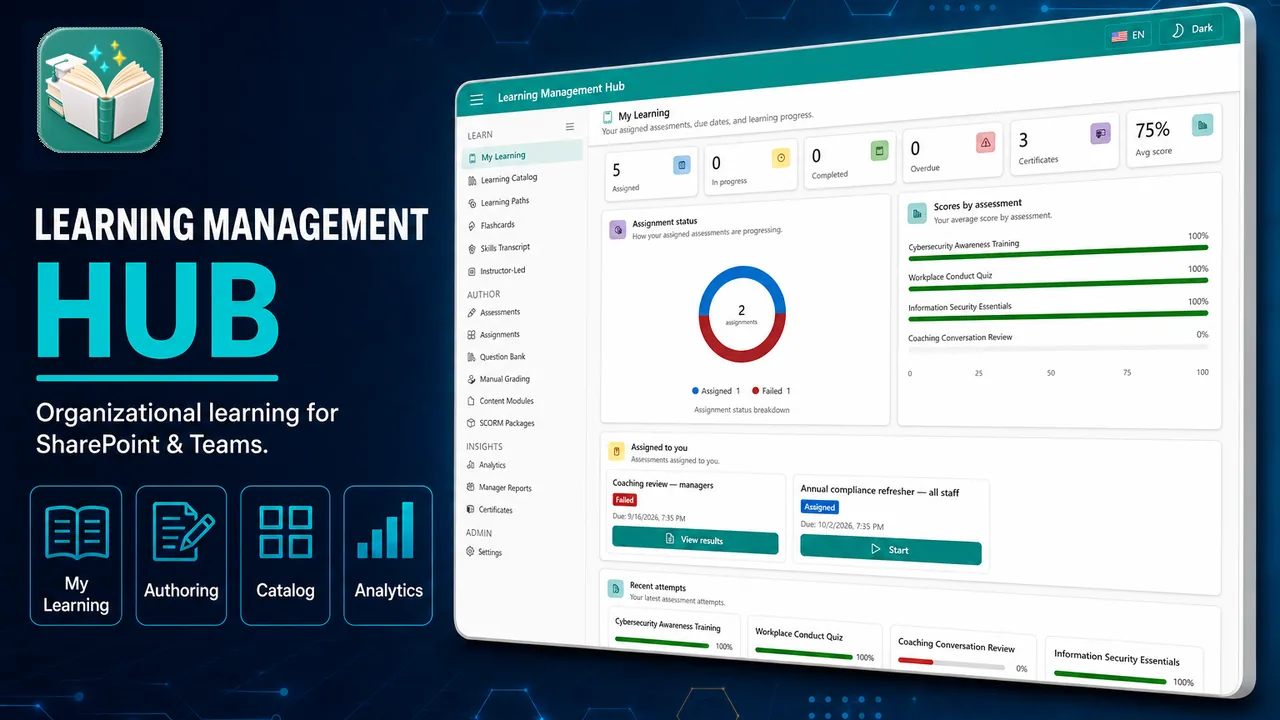Screen dimensions: 1280x720
Task: Click the In progress clock icon
Action: pos(781,158)
